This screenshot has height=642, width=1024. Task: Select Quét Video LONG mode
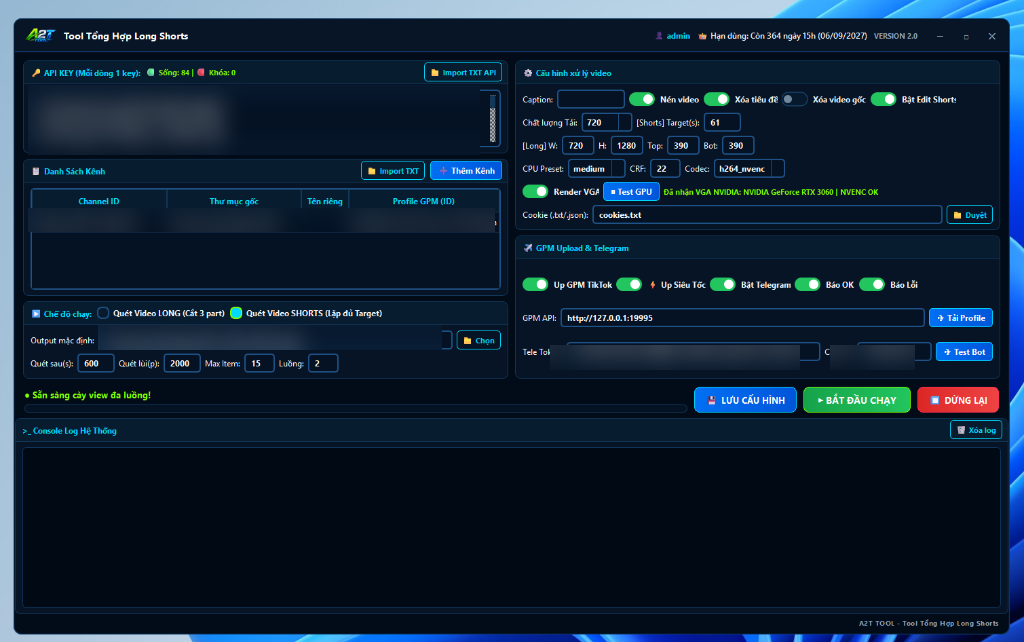point(103,313)
